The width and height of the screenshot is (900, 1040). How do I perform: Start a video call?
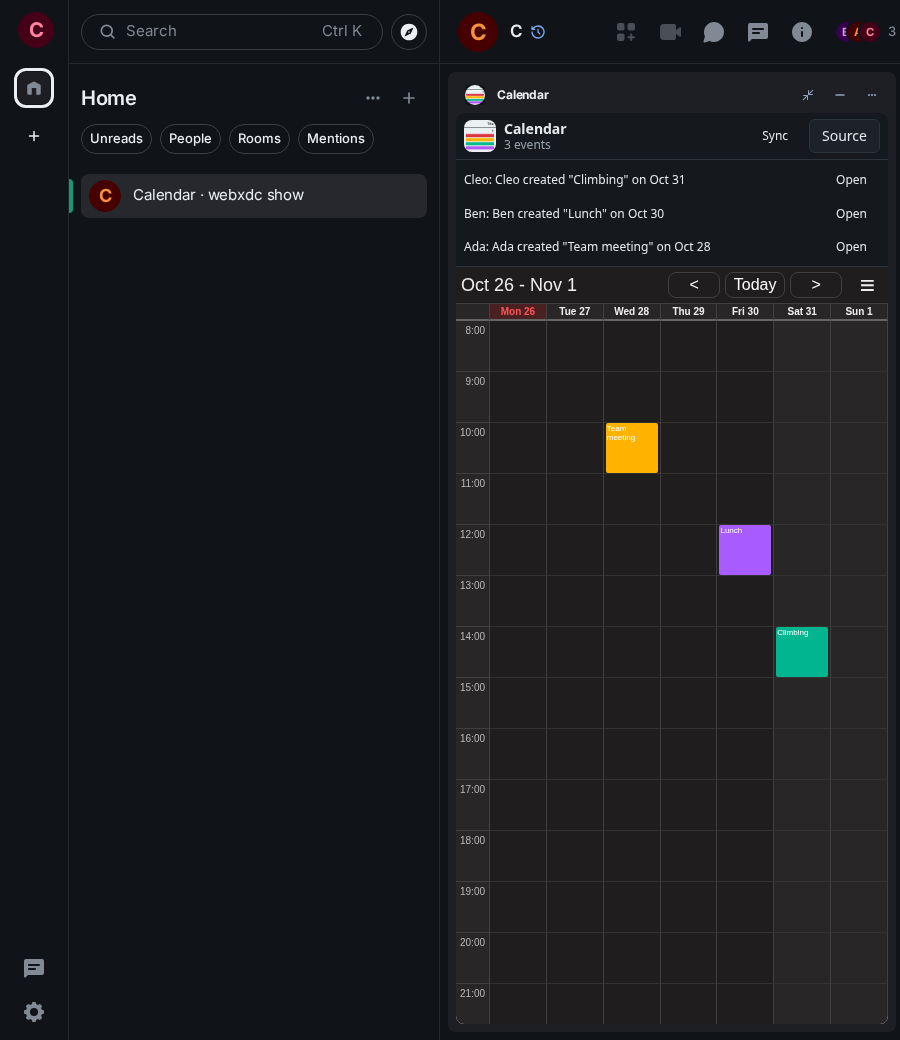(x=671, y=32)
